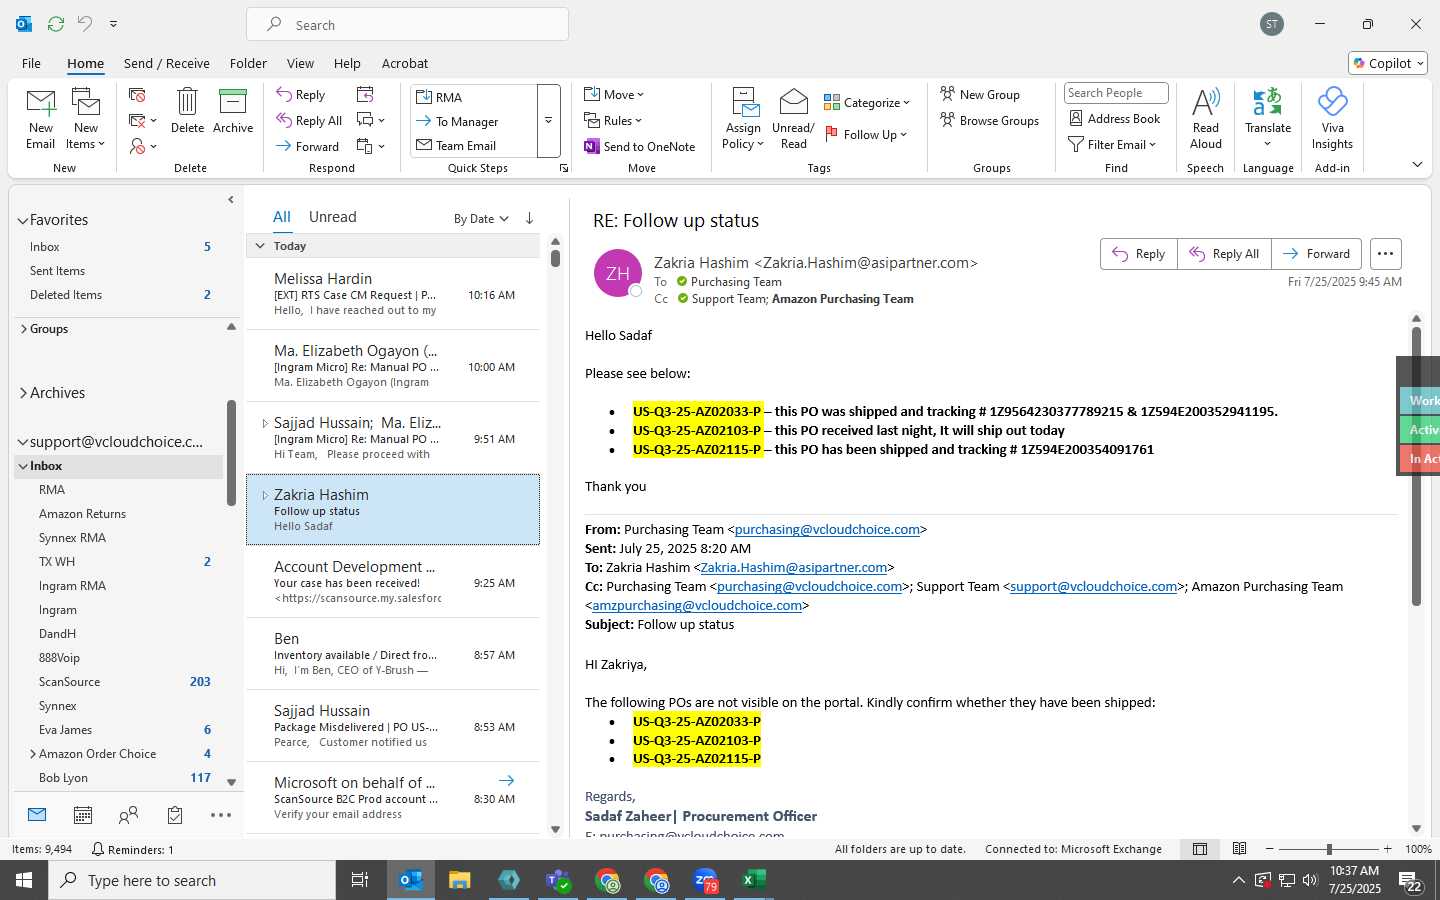Open the By Date sort dropdown
Viewport: 1440px width, 900px height.
point(481,219)
